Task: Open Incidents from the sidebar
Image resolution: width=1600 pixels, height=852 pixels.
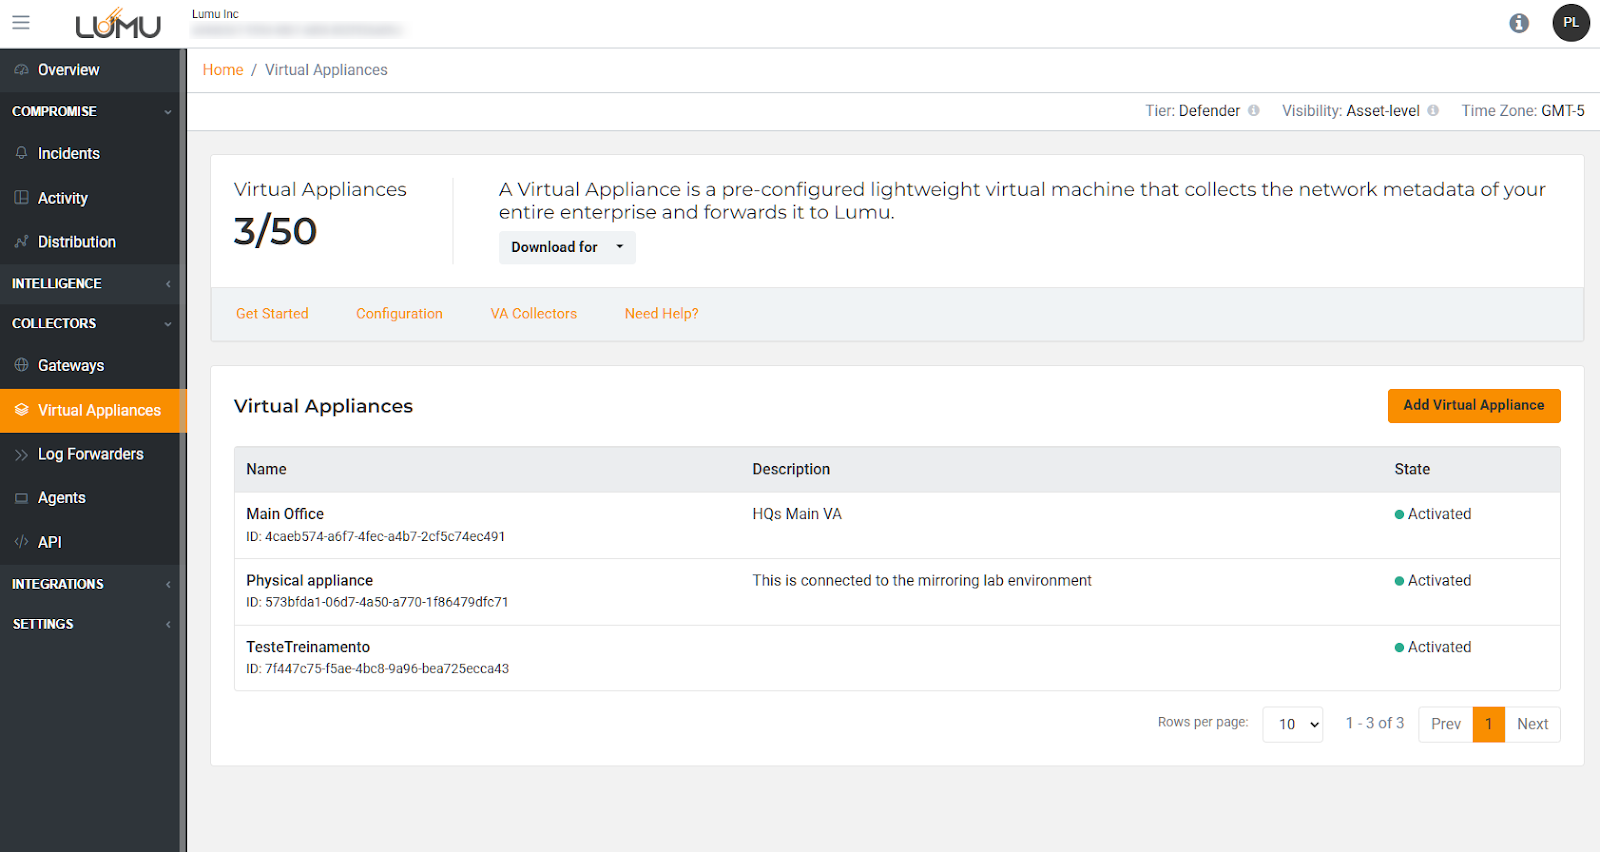Action: coord(68,154)
